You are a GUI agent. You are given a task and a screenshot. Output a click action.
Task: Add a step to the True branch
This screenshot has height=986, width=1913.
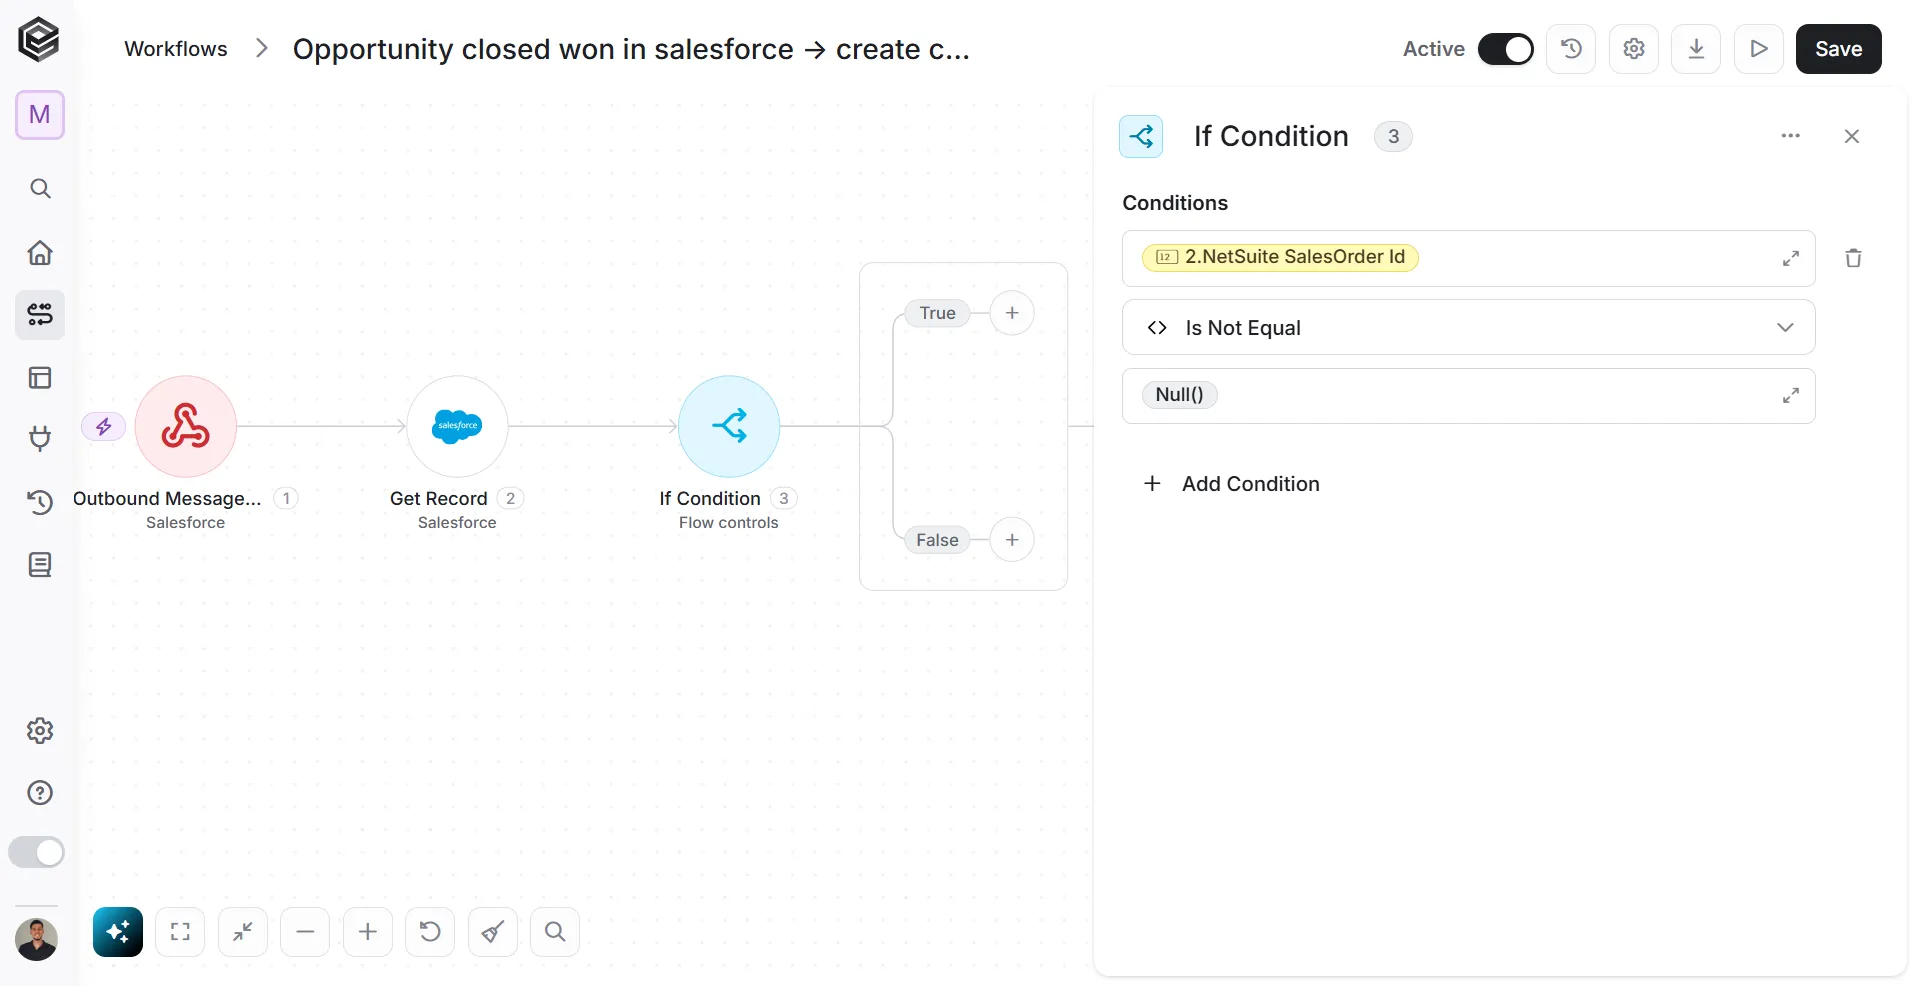(1012, 313)
